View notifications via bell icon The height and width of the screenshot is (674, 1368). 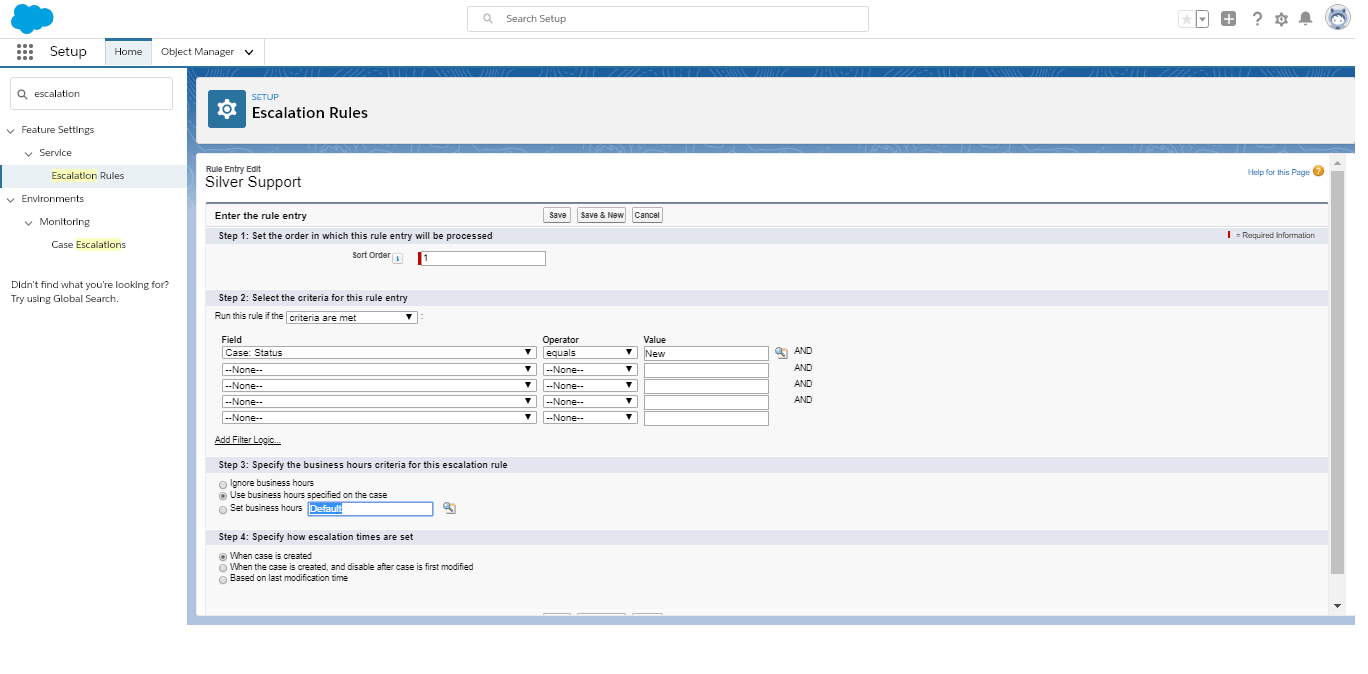(x=1305, y=19)
